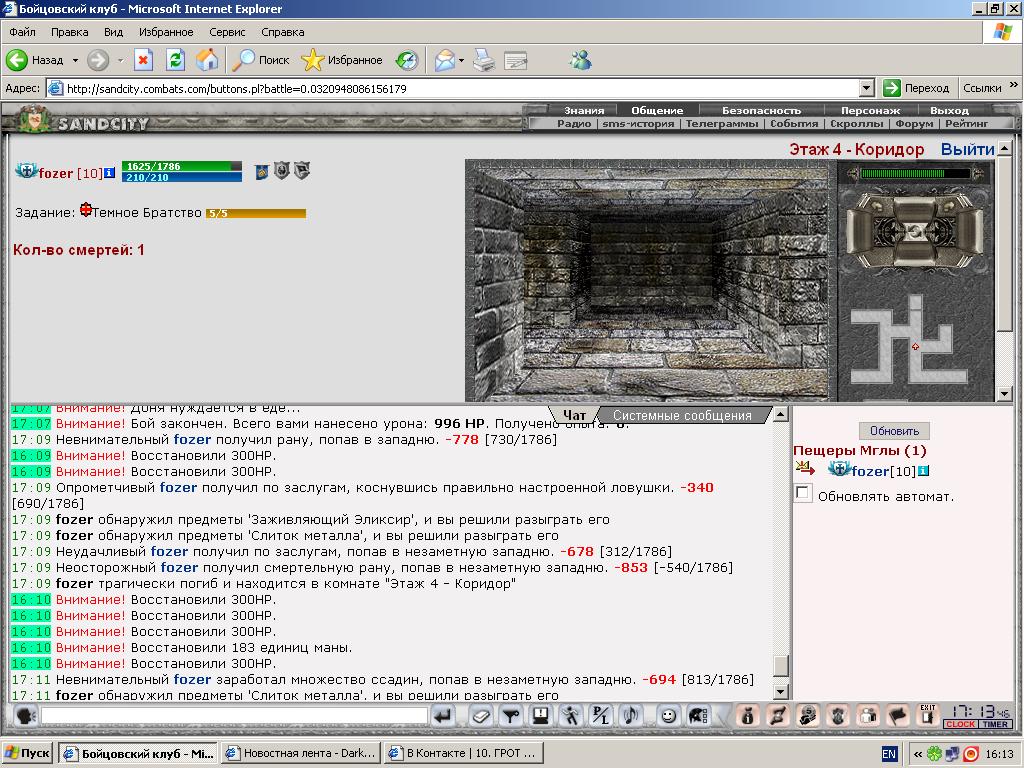Click the Выйти link
This screenshot has height=768, width=1024.
967,150
